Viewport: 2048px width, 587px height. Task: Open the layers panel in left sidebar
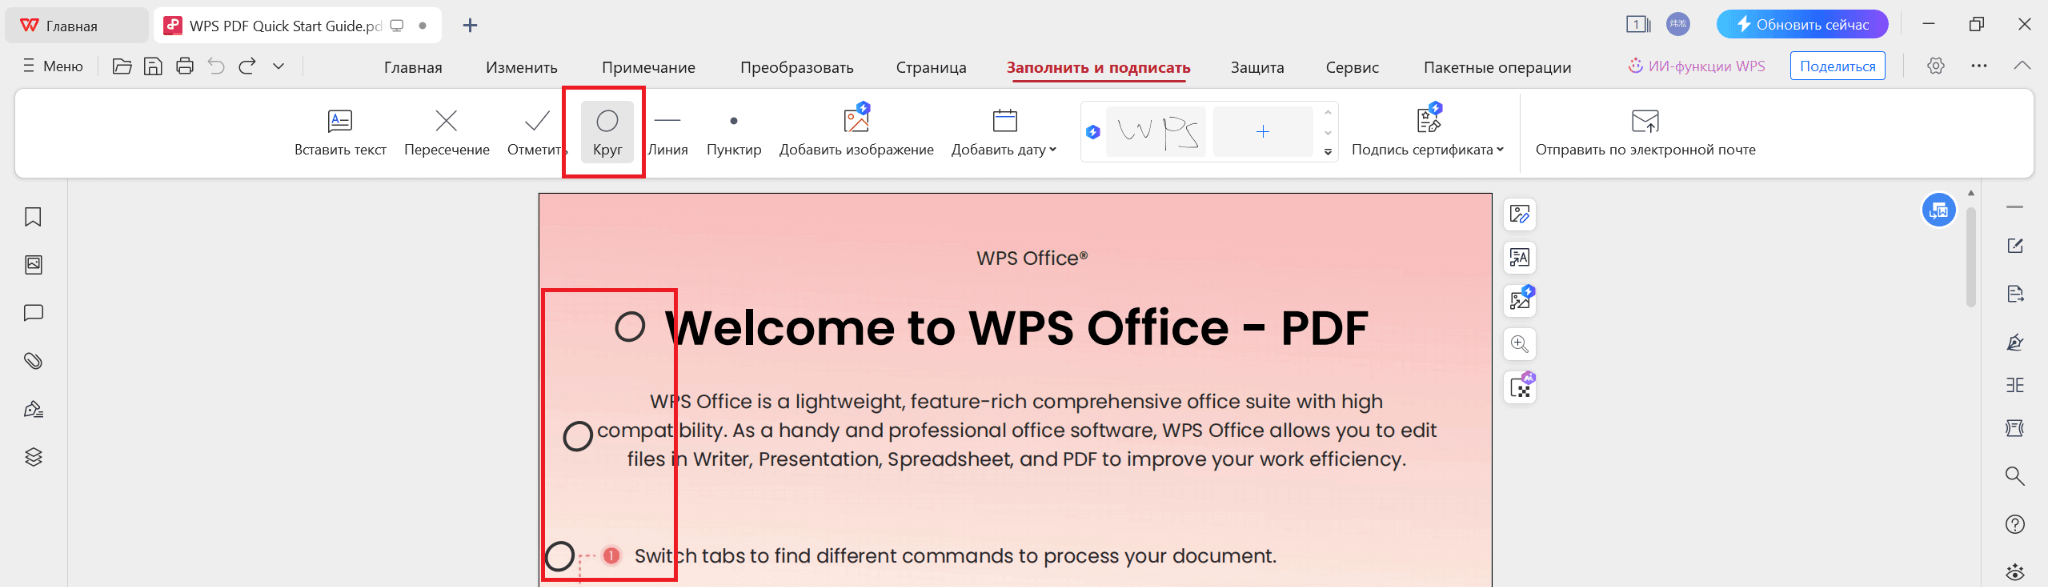click(33, 457)
